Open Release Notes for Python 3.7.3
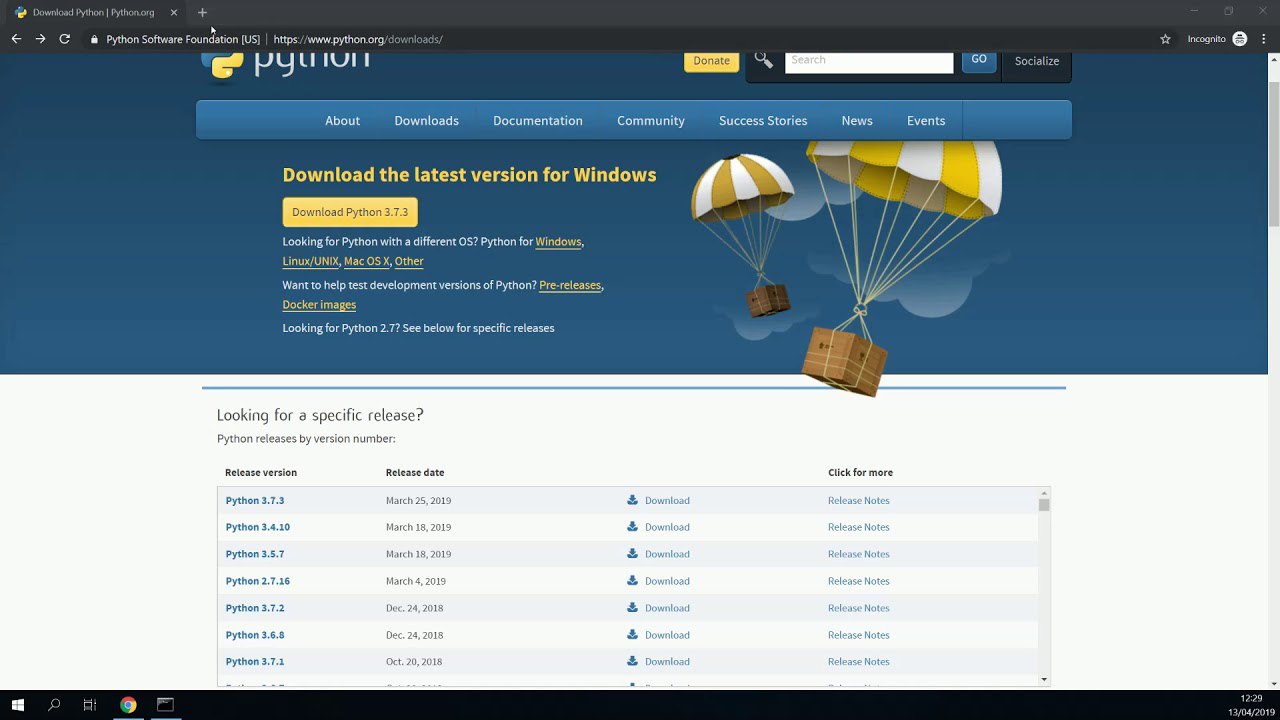 point(858,500)
